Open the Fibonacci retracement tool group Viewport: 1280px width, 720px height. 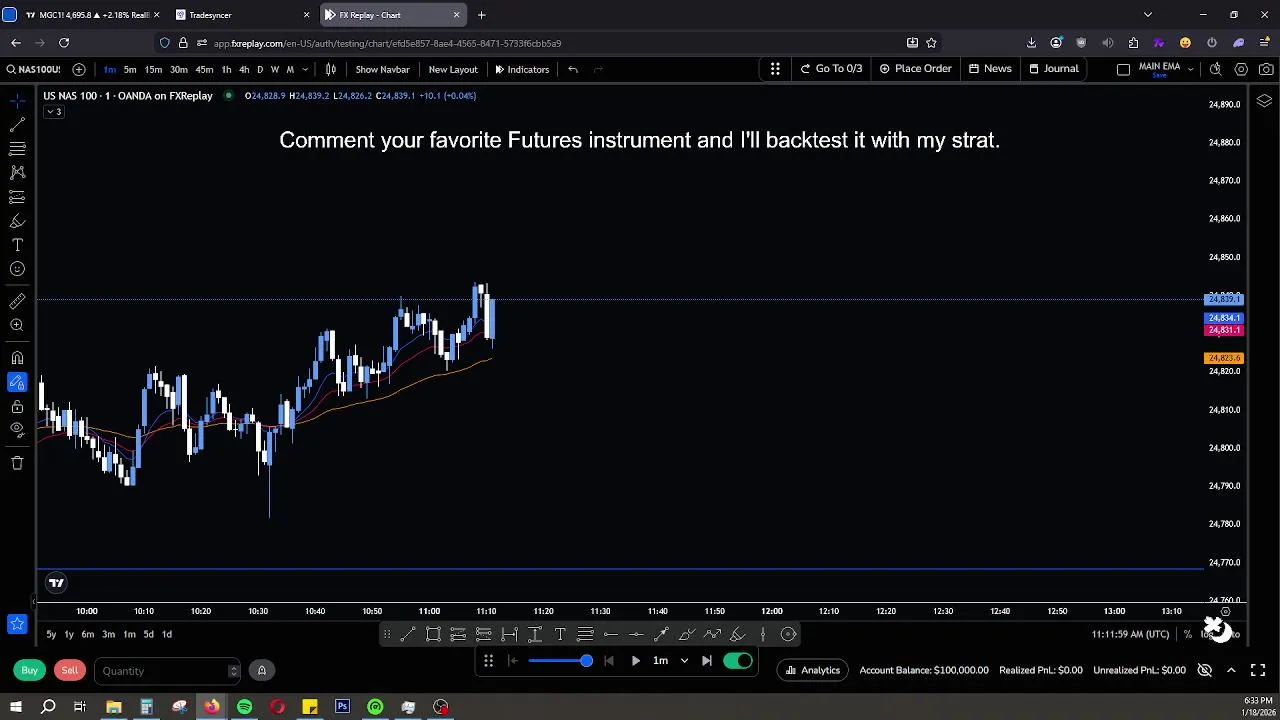(17, 148)
